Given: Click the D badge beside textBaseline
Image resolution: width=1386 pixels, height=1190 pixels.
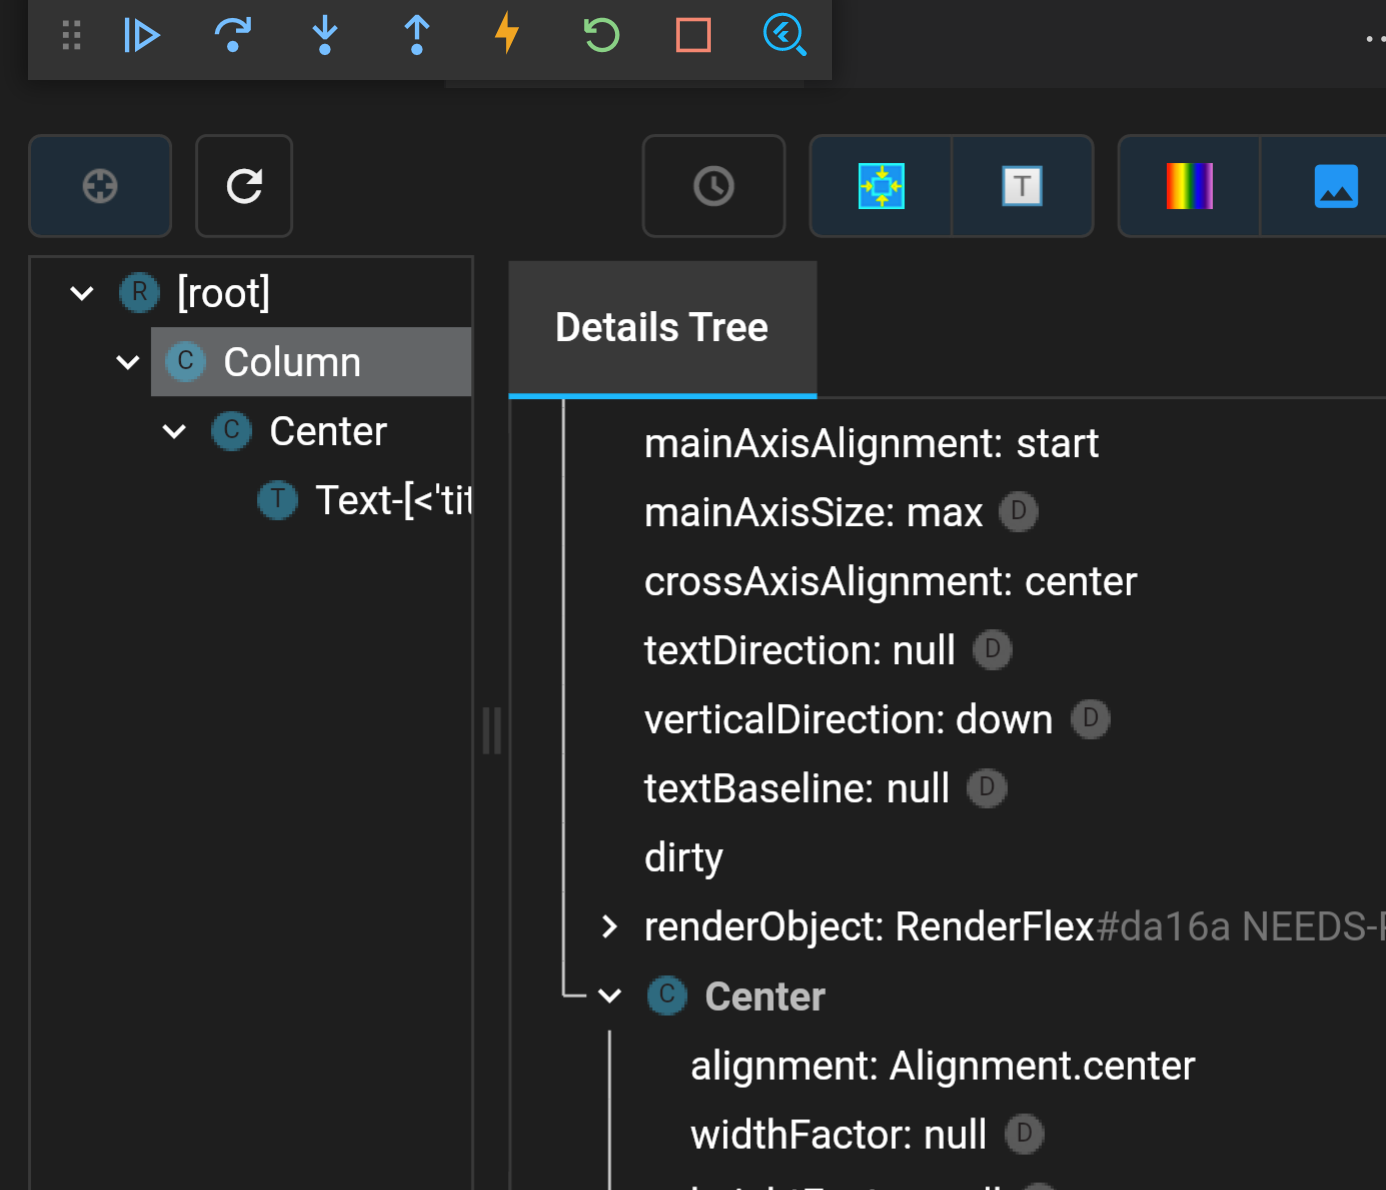Looking at the screenshot, I should [x=986, y=788].
